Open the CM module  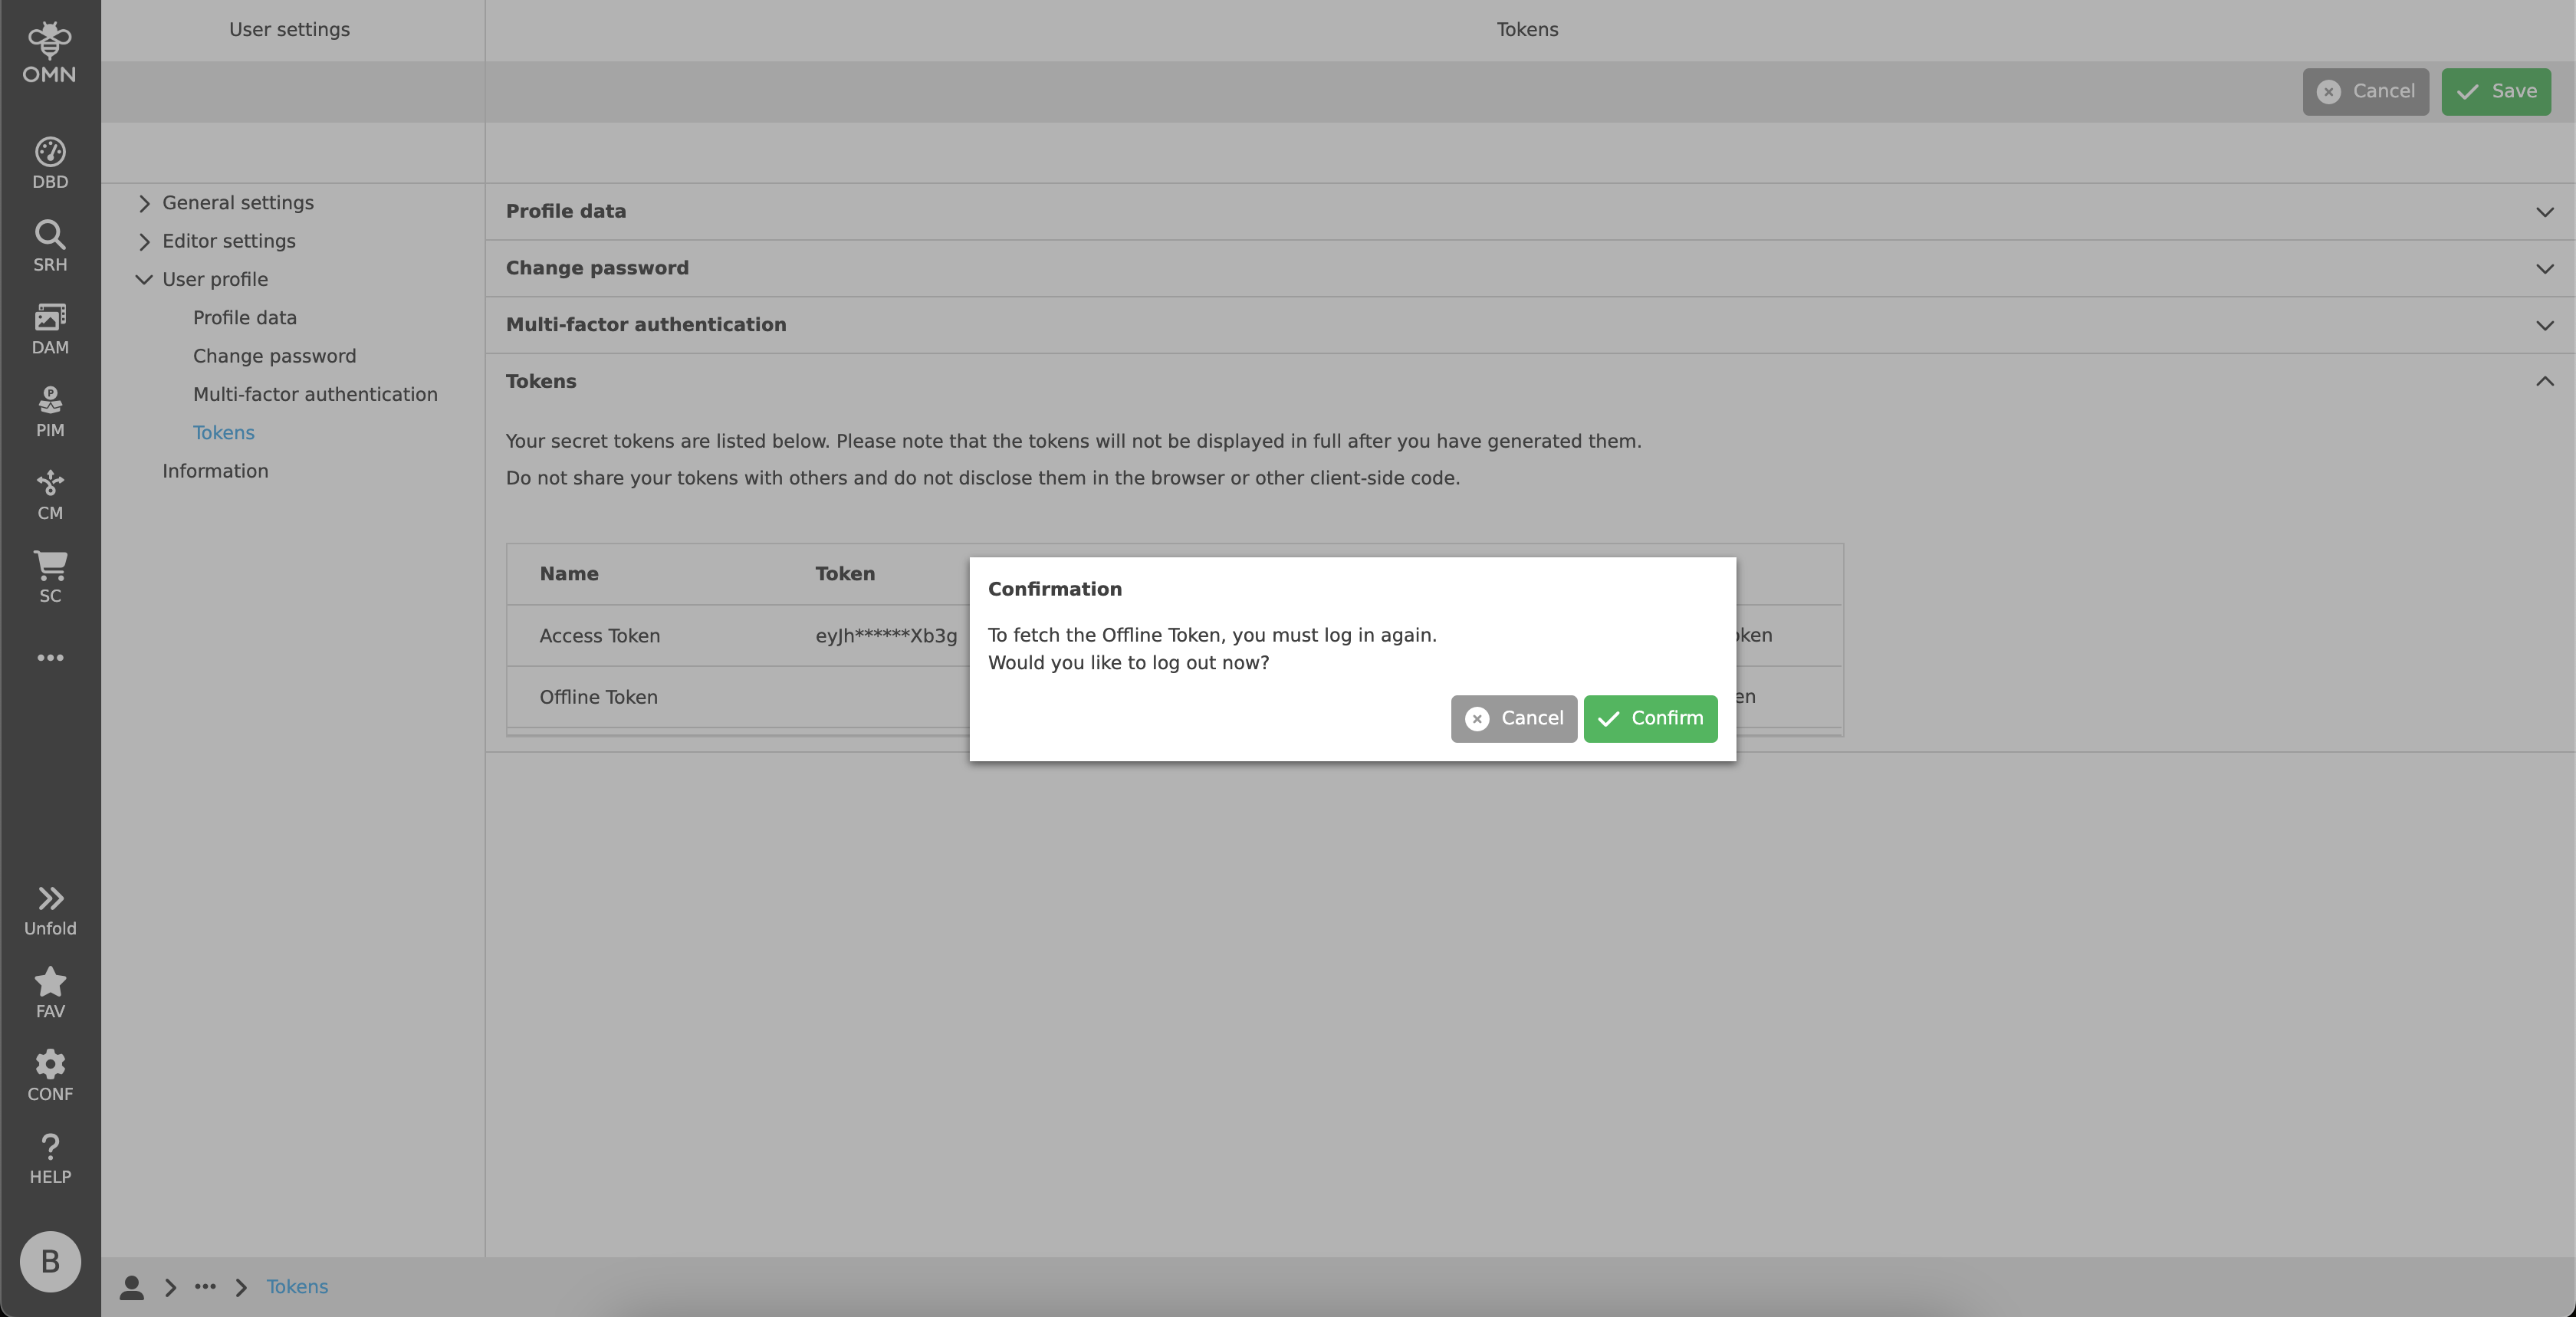49,493
